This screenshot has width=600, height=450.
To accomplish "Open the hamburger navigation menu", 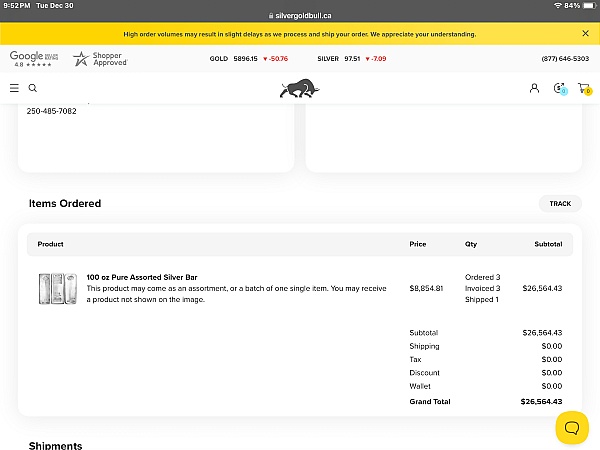I will tap(14, 88).
